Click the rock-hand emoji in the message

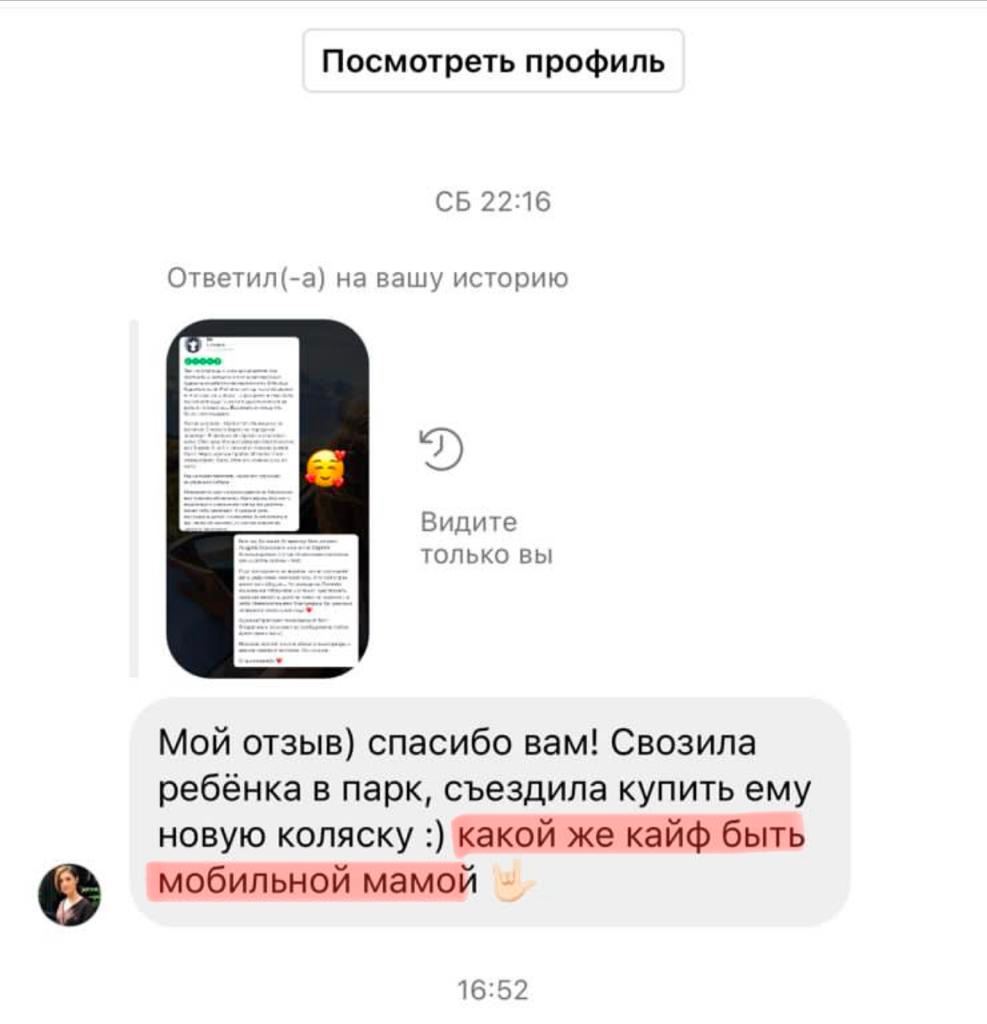[512, 881]
